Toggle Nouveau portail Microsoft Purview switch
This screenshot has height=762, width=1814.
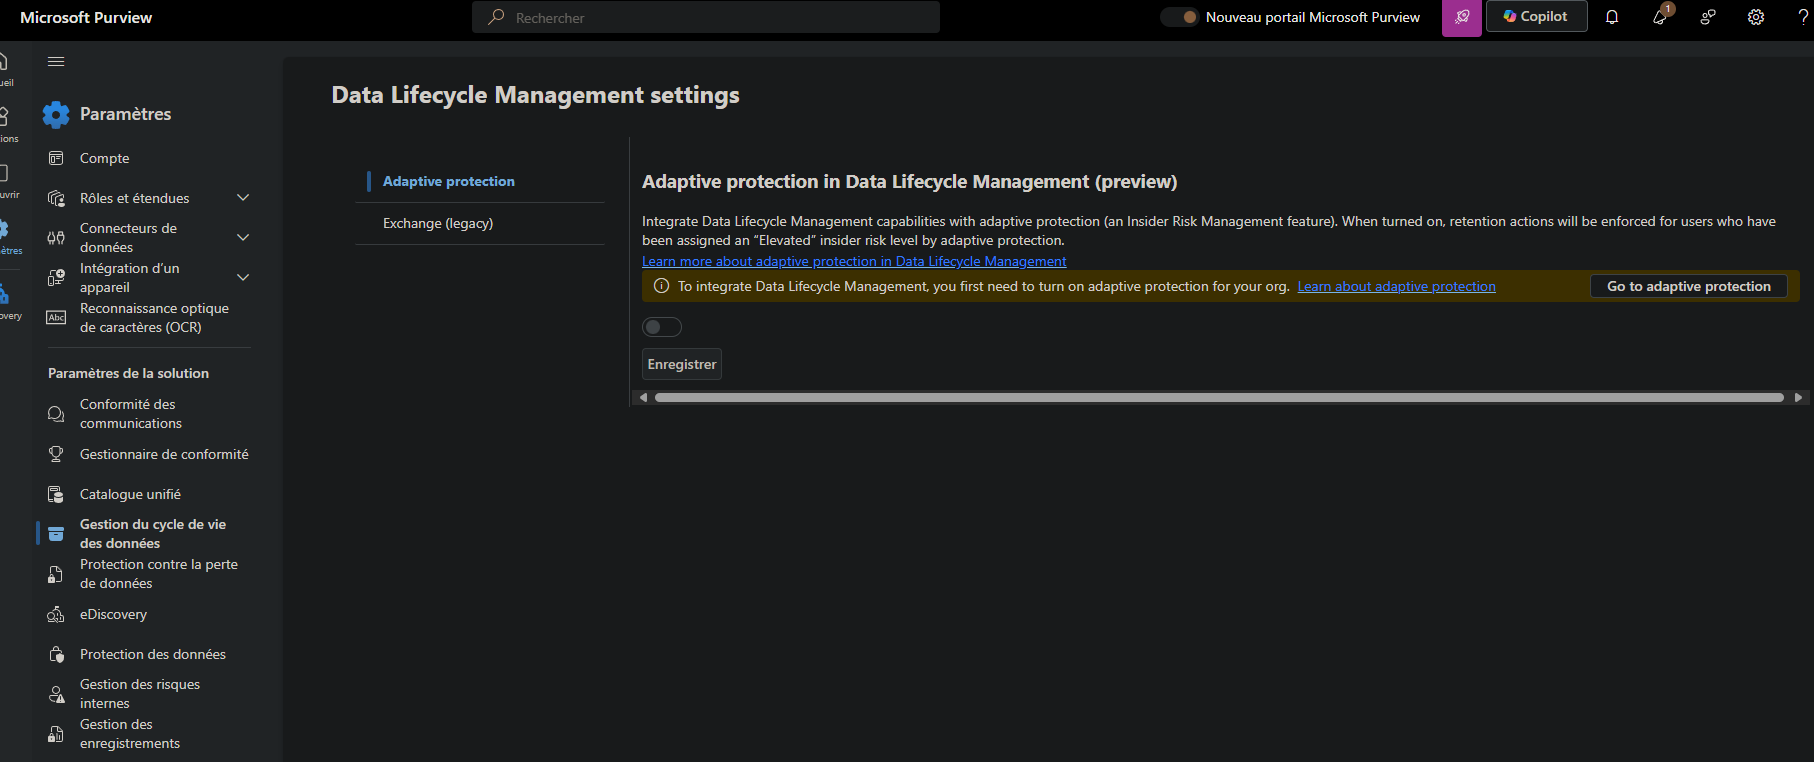click(1180, 17)
